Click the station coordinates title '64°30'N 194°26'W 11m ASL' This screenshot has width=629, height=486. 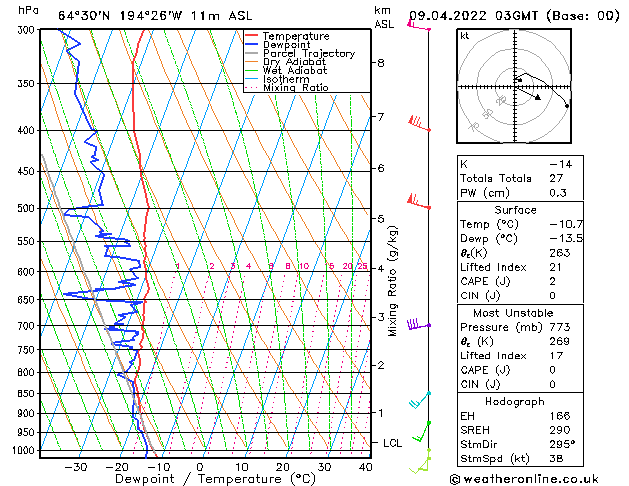(155, 16)
